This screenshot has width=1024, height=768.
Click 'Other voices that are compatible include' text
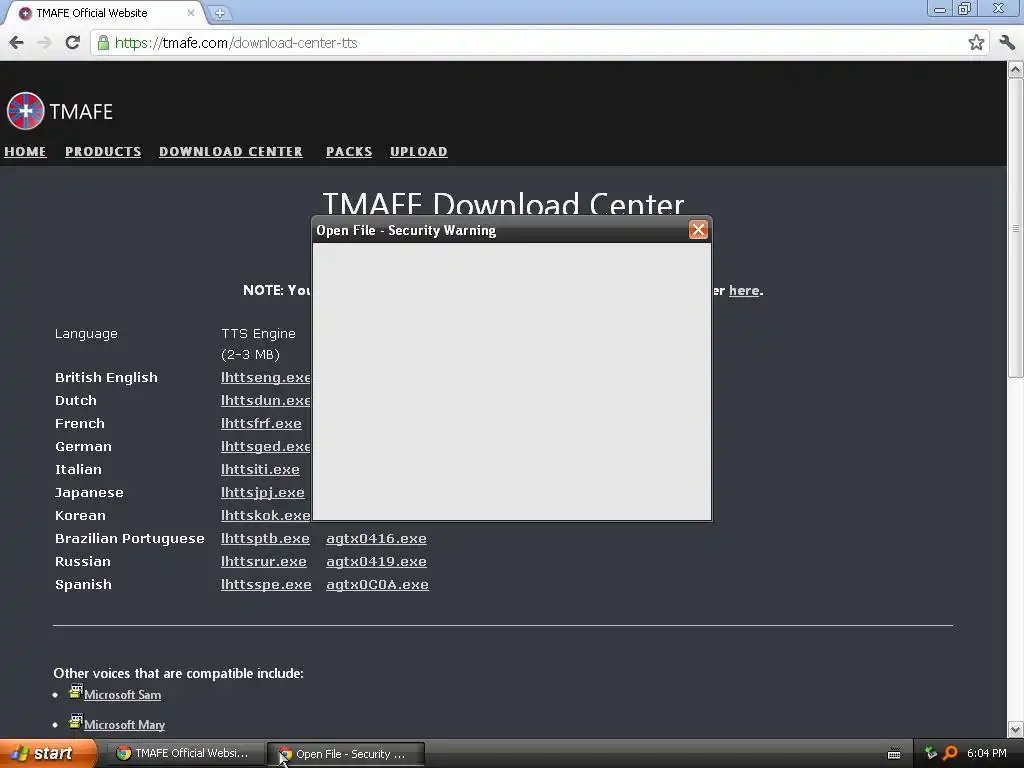click(178, 673)
